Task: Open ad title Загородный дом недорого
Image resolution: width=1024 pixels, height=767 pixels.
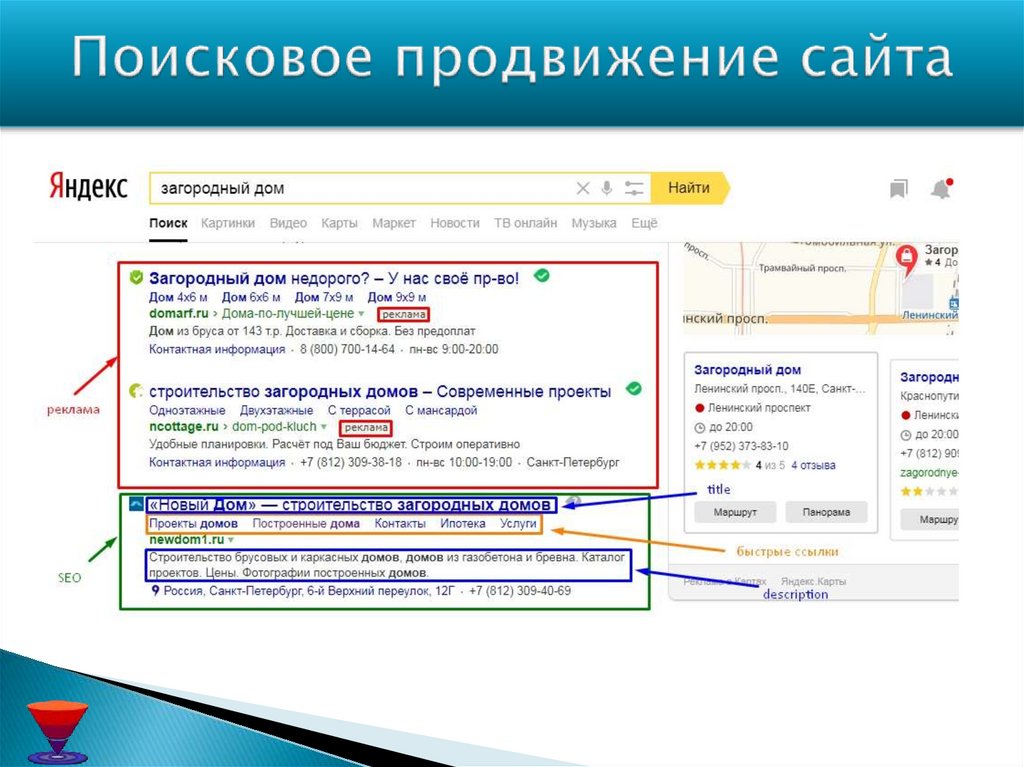Action: (x=334, y=278)
